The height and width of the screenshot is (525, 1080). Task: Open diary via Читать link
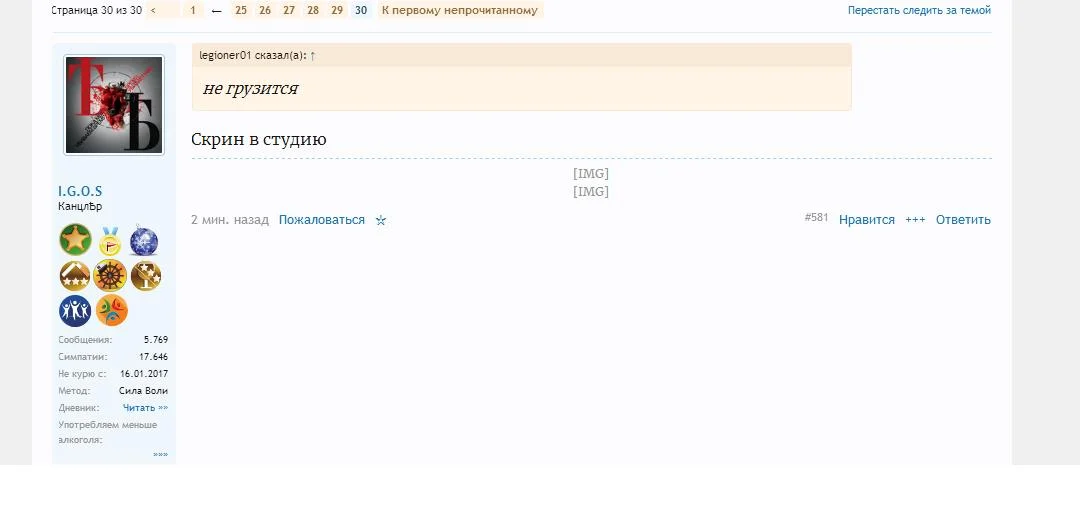(x=145, y=408)
